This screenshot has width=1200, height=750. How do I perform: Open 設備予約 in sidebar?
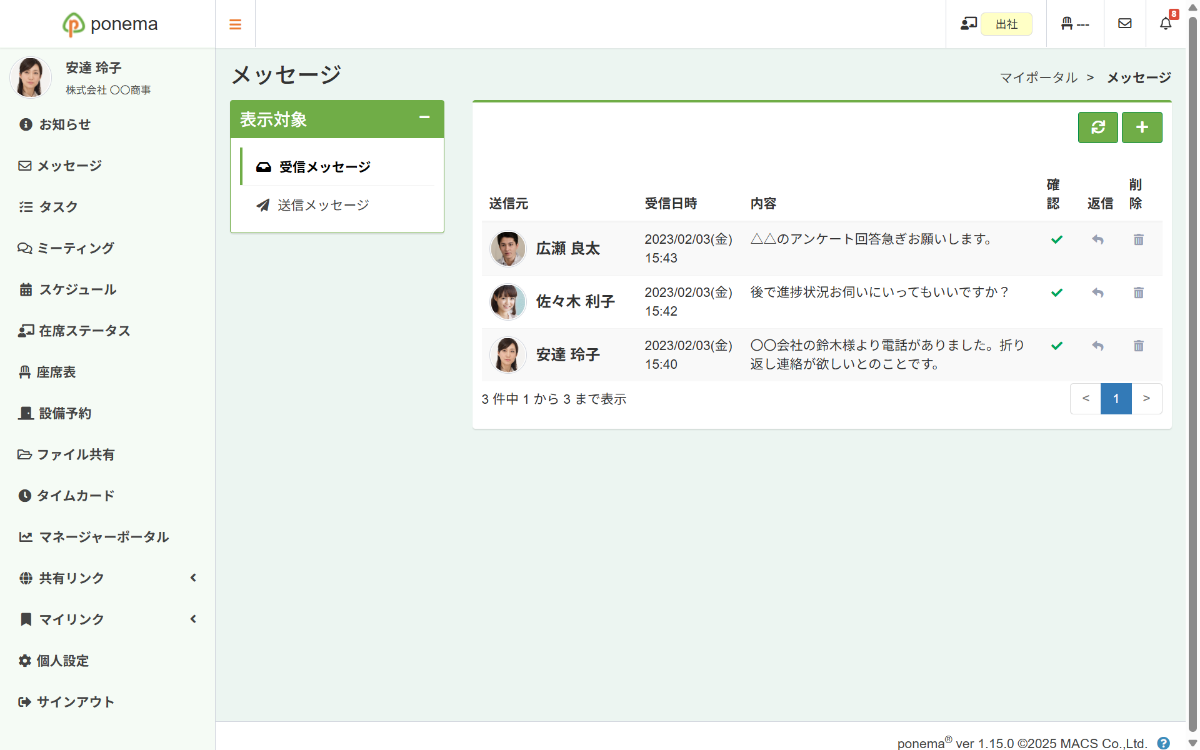coord(107,413)
